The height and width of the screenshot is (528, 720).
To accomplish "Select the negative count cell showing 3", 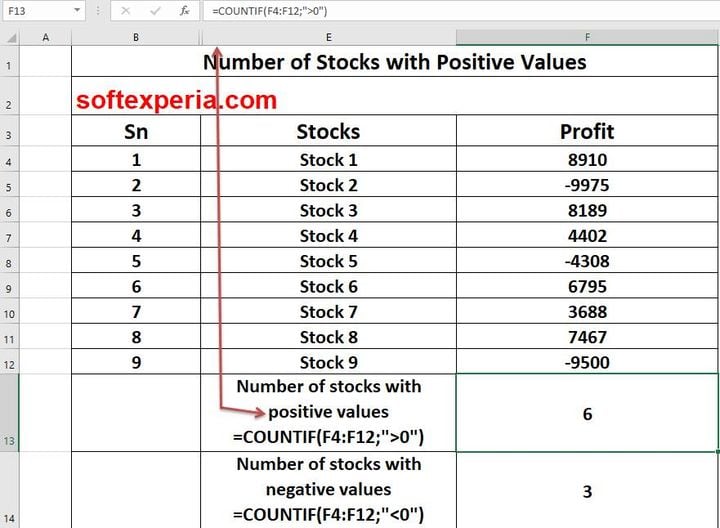I will (587, 490).
